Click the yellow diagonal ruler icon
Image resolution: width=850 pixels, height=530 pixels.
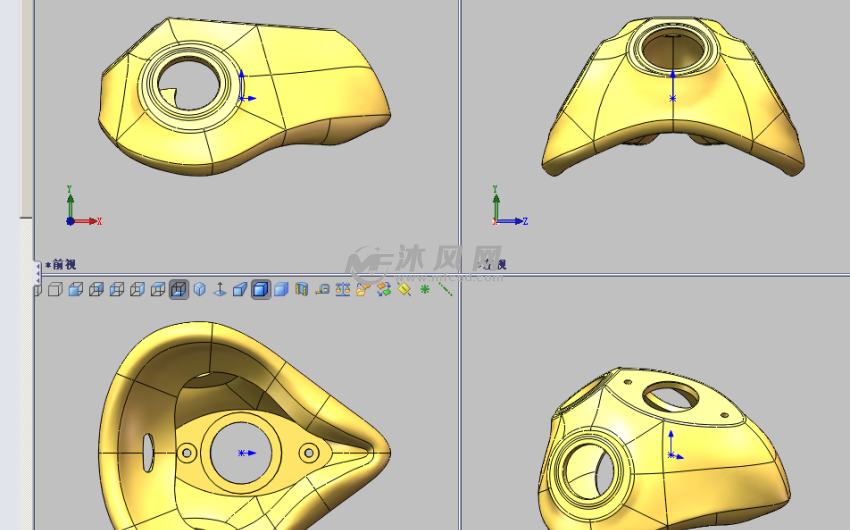(x=404, y=290)
